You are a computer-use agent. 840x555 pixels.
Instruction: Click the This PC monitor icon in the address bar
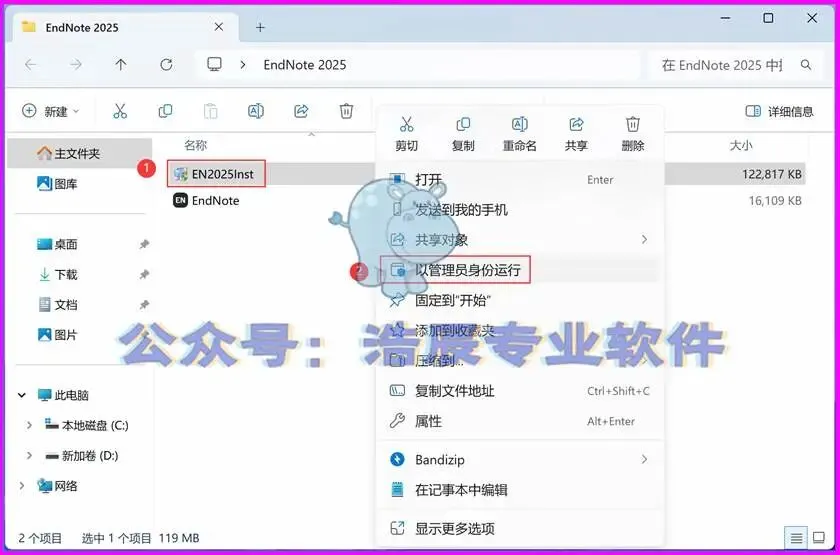point(214,65)
